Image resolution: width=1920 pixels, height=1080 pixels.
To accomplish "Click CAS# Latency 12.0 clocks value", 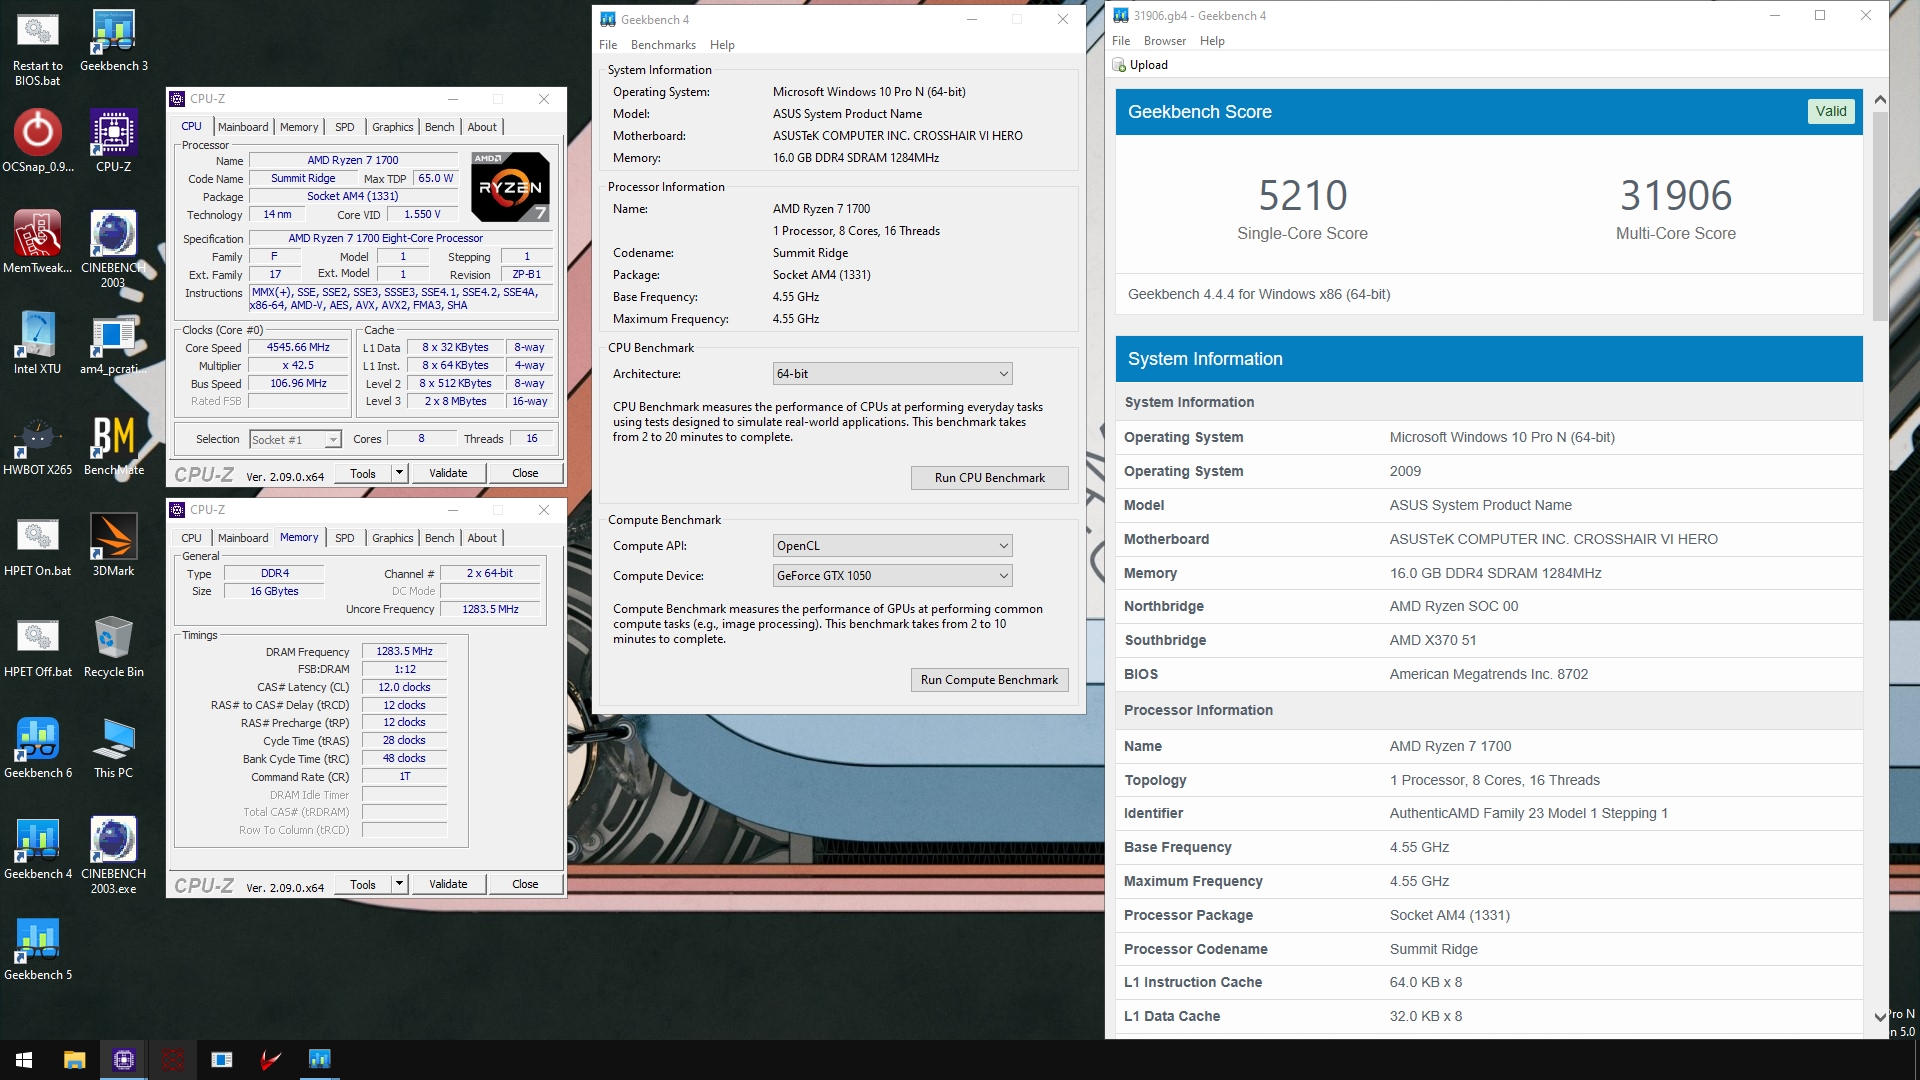I will click(404, 687).
